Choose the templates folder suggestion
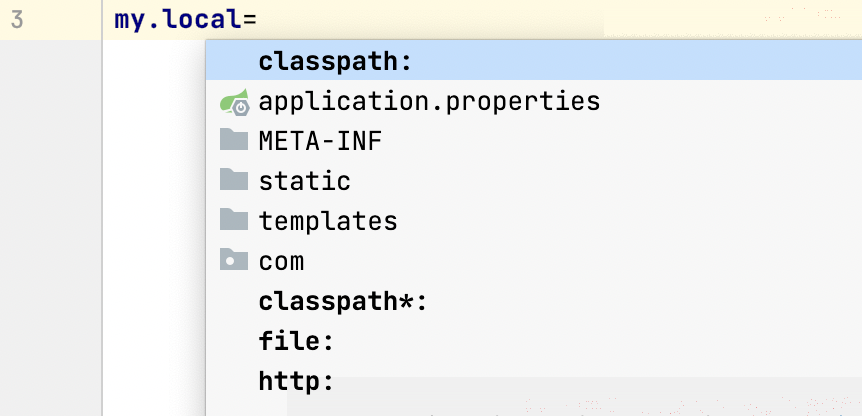 [534, 221]
